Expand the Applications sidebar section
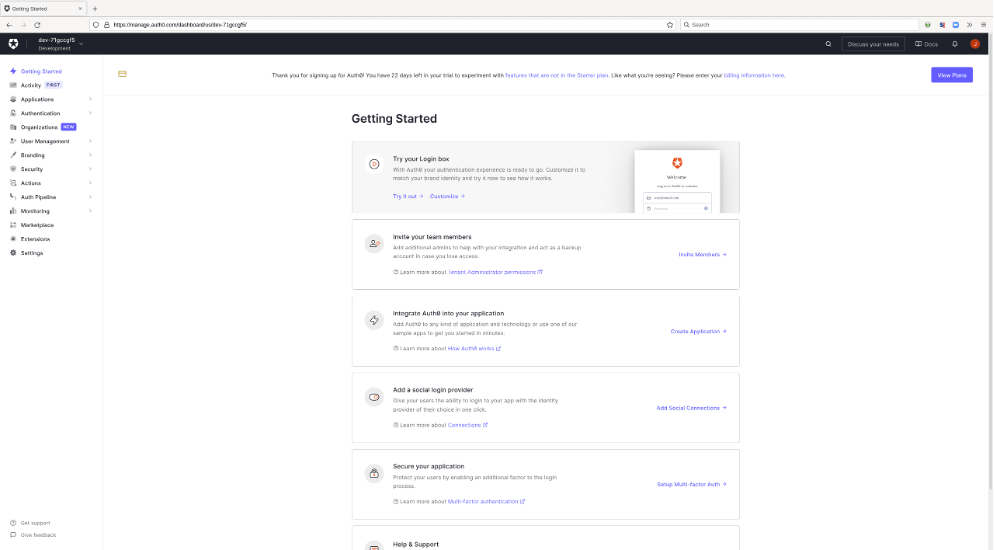The height and width of the screenshot is (550, 994). point(51,99)
